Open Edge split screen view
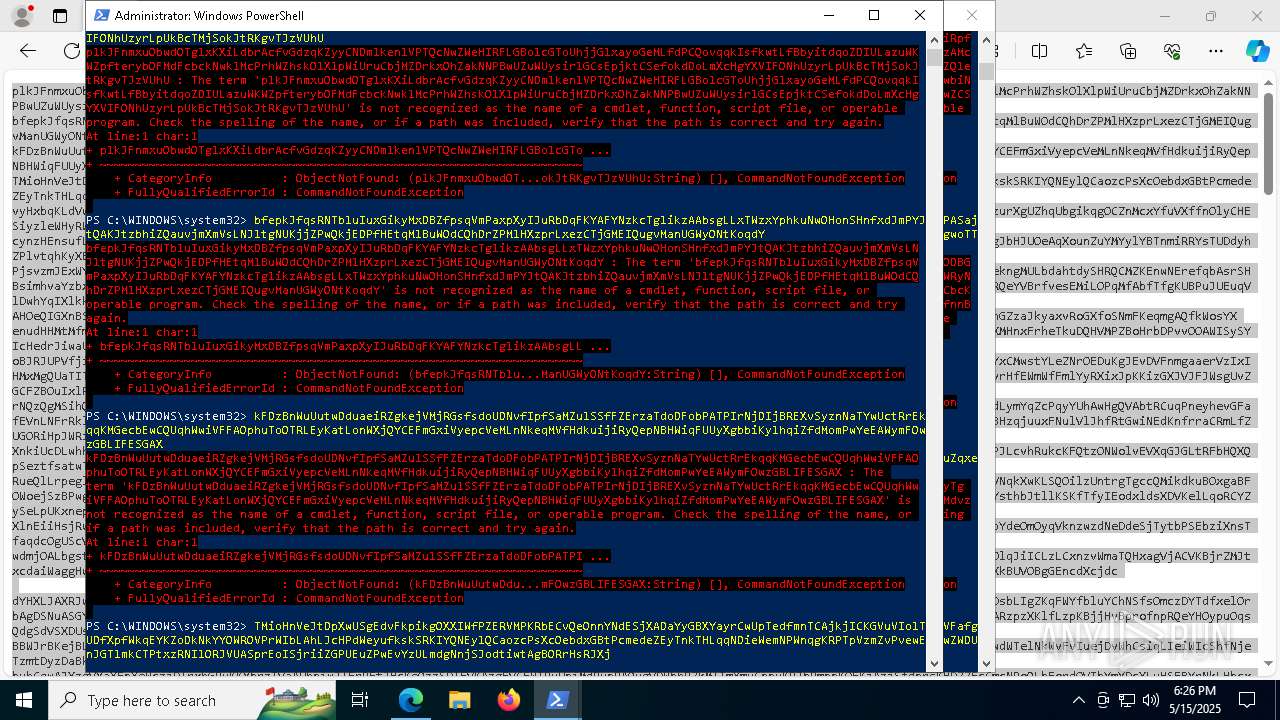 point(1040,51)
